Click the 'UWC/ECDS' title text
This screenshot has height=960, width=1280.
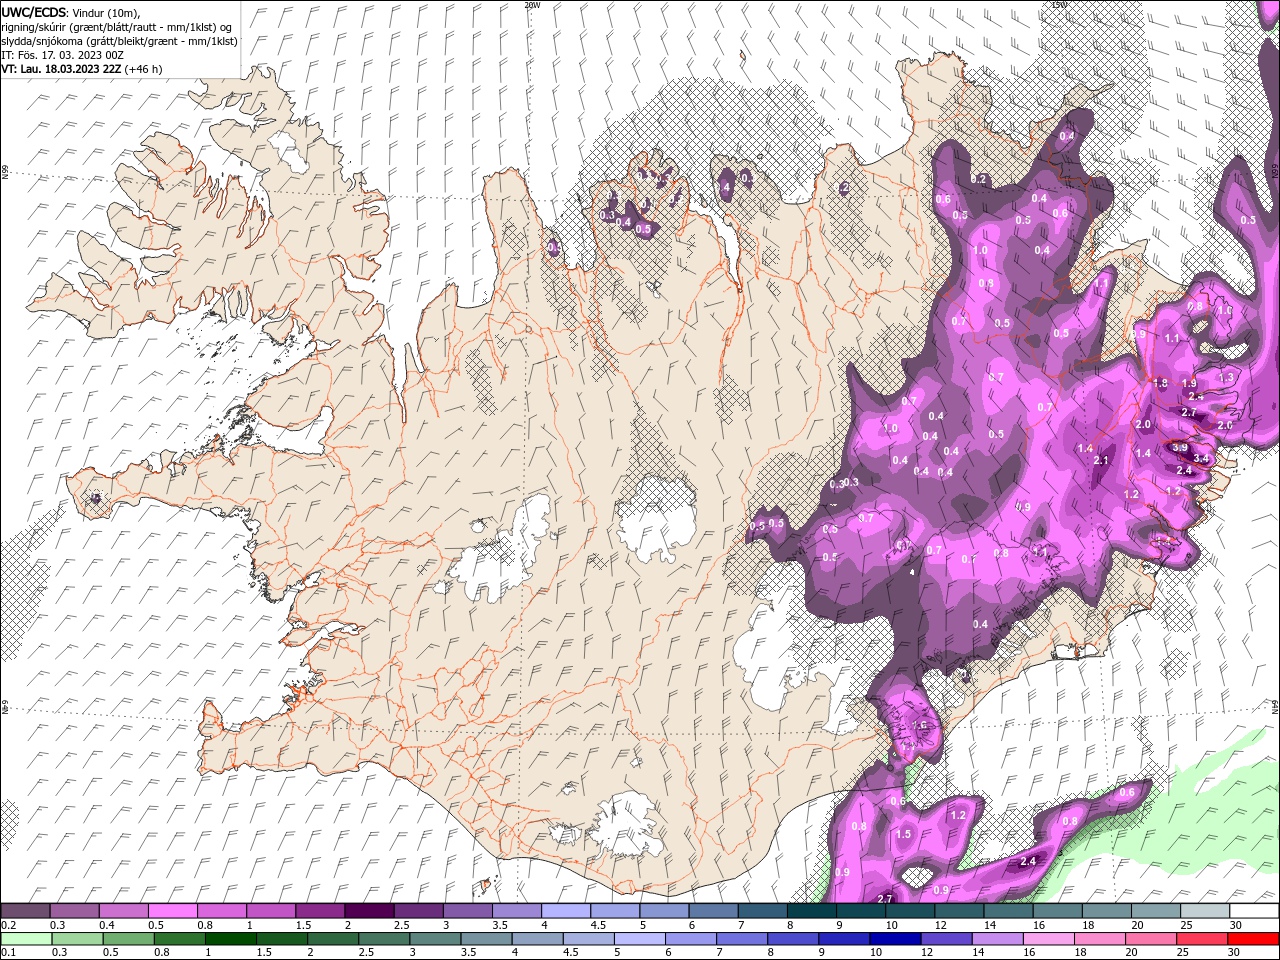[34, 12]
